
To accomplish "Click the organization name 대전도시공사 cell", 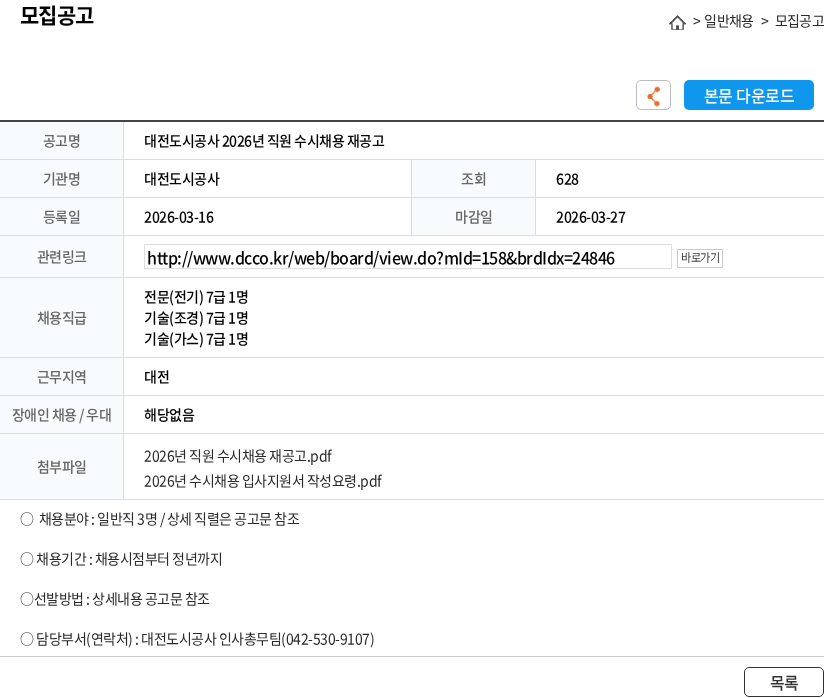I will [x=182, y=179].
